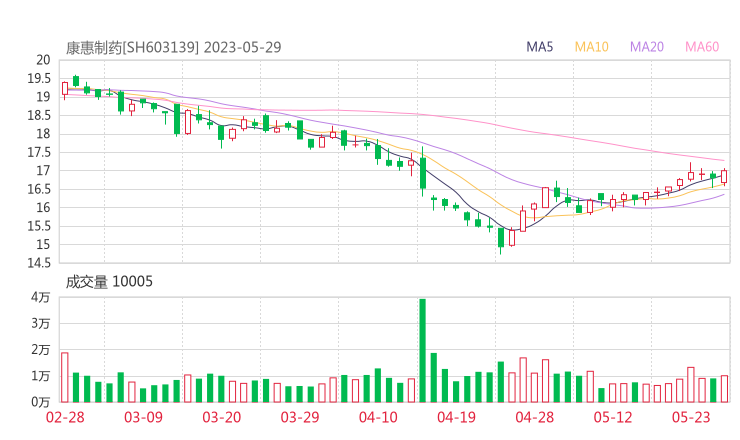Click the 03-09 date axis label
The width and height of the screenshot is (740, 440).
143,417
